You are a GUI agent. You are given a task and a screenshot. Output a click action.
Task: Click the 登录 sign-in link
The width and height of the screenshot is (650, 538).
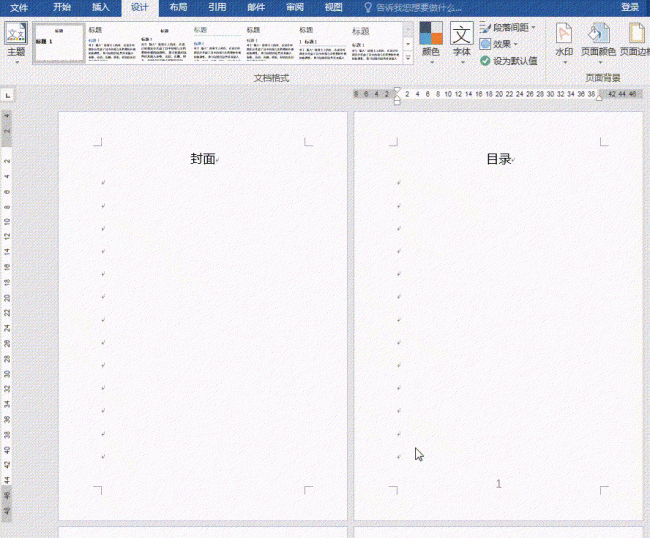point(630,7)
